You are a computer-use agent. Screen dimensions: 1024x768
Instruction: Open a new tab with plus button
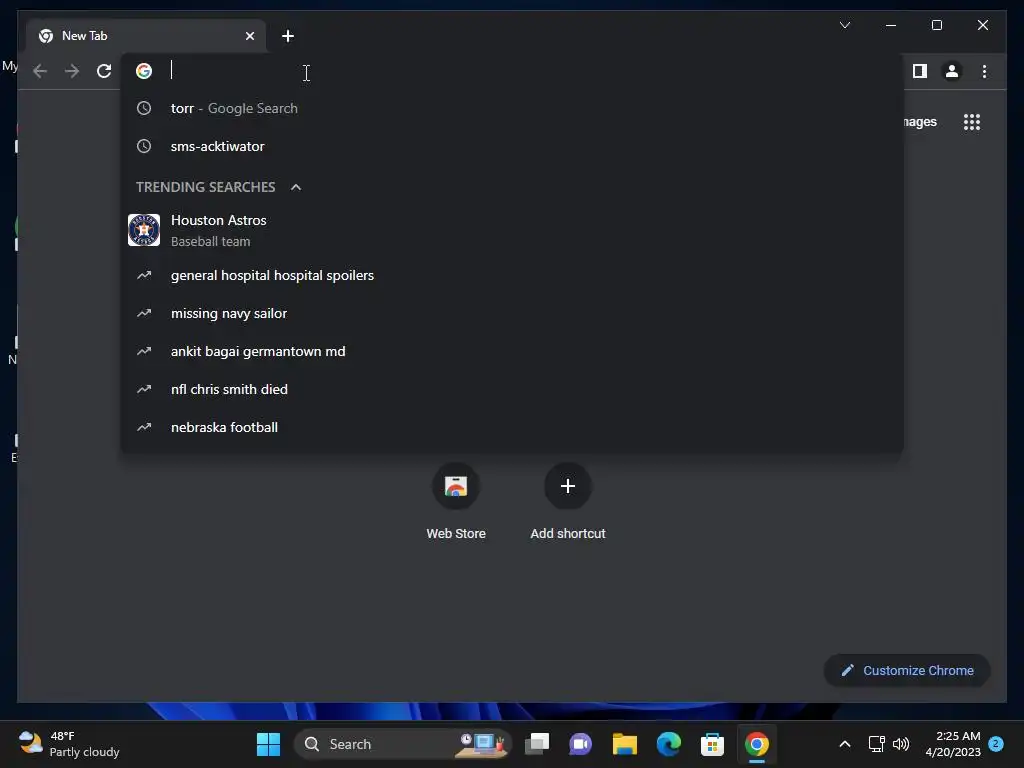point(287,36)
